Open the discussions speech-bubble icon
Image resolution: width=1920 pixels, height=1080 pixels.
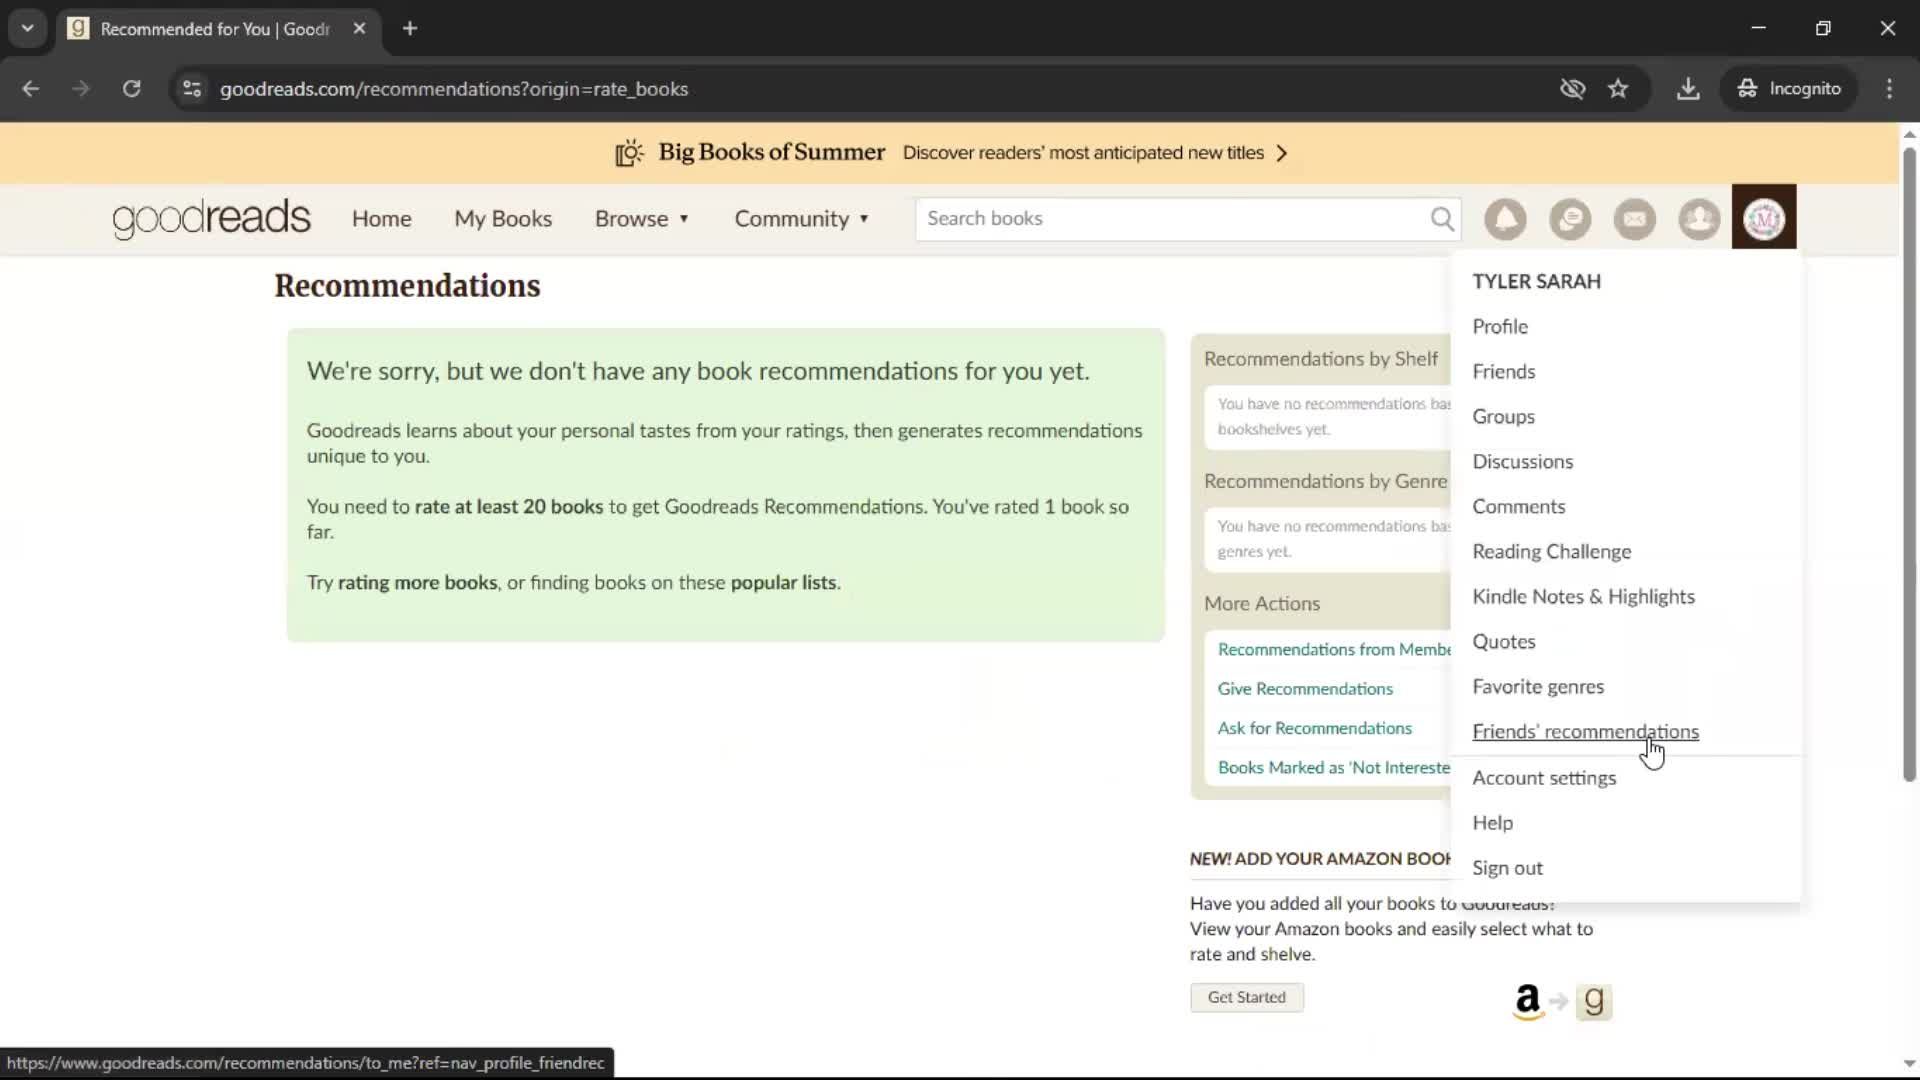[x=1570, y=219]
